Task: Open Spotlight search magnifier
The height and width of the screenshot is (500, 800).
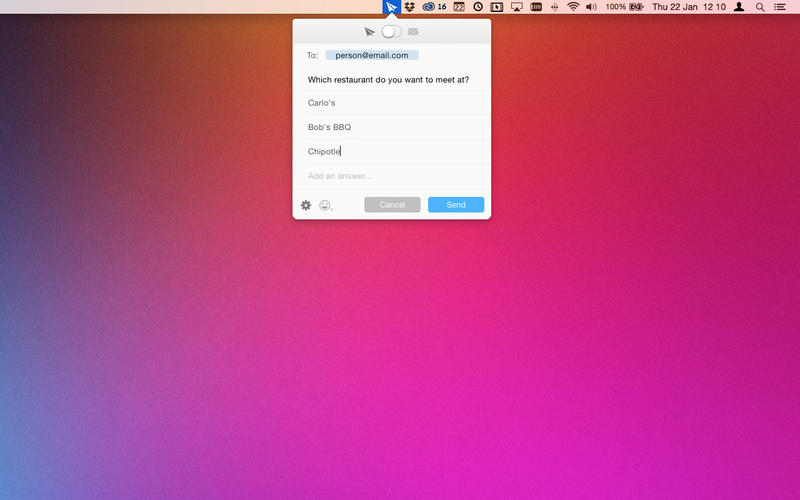Action: click(760, 7)
